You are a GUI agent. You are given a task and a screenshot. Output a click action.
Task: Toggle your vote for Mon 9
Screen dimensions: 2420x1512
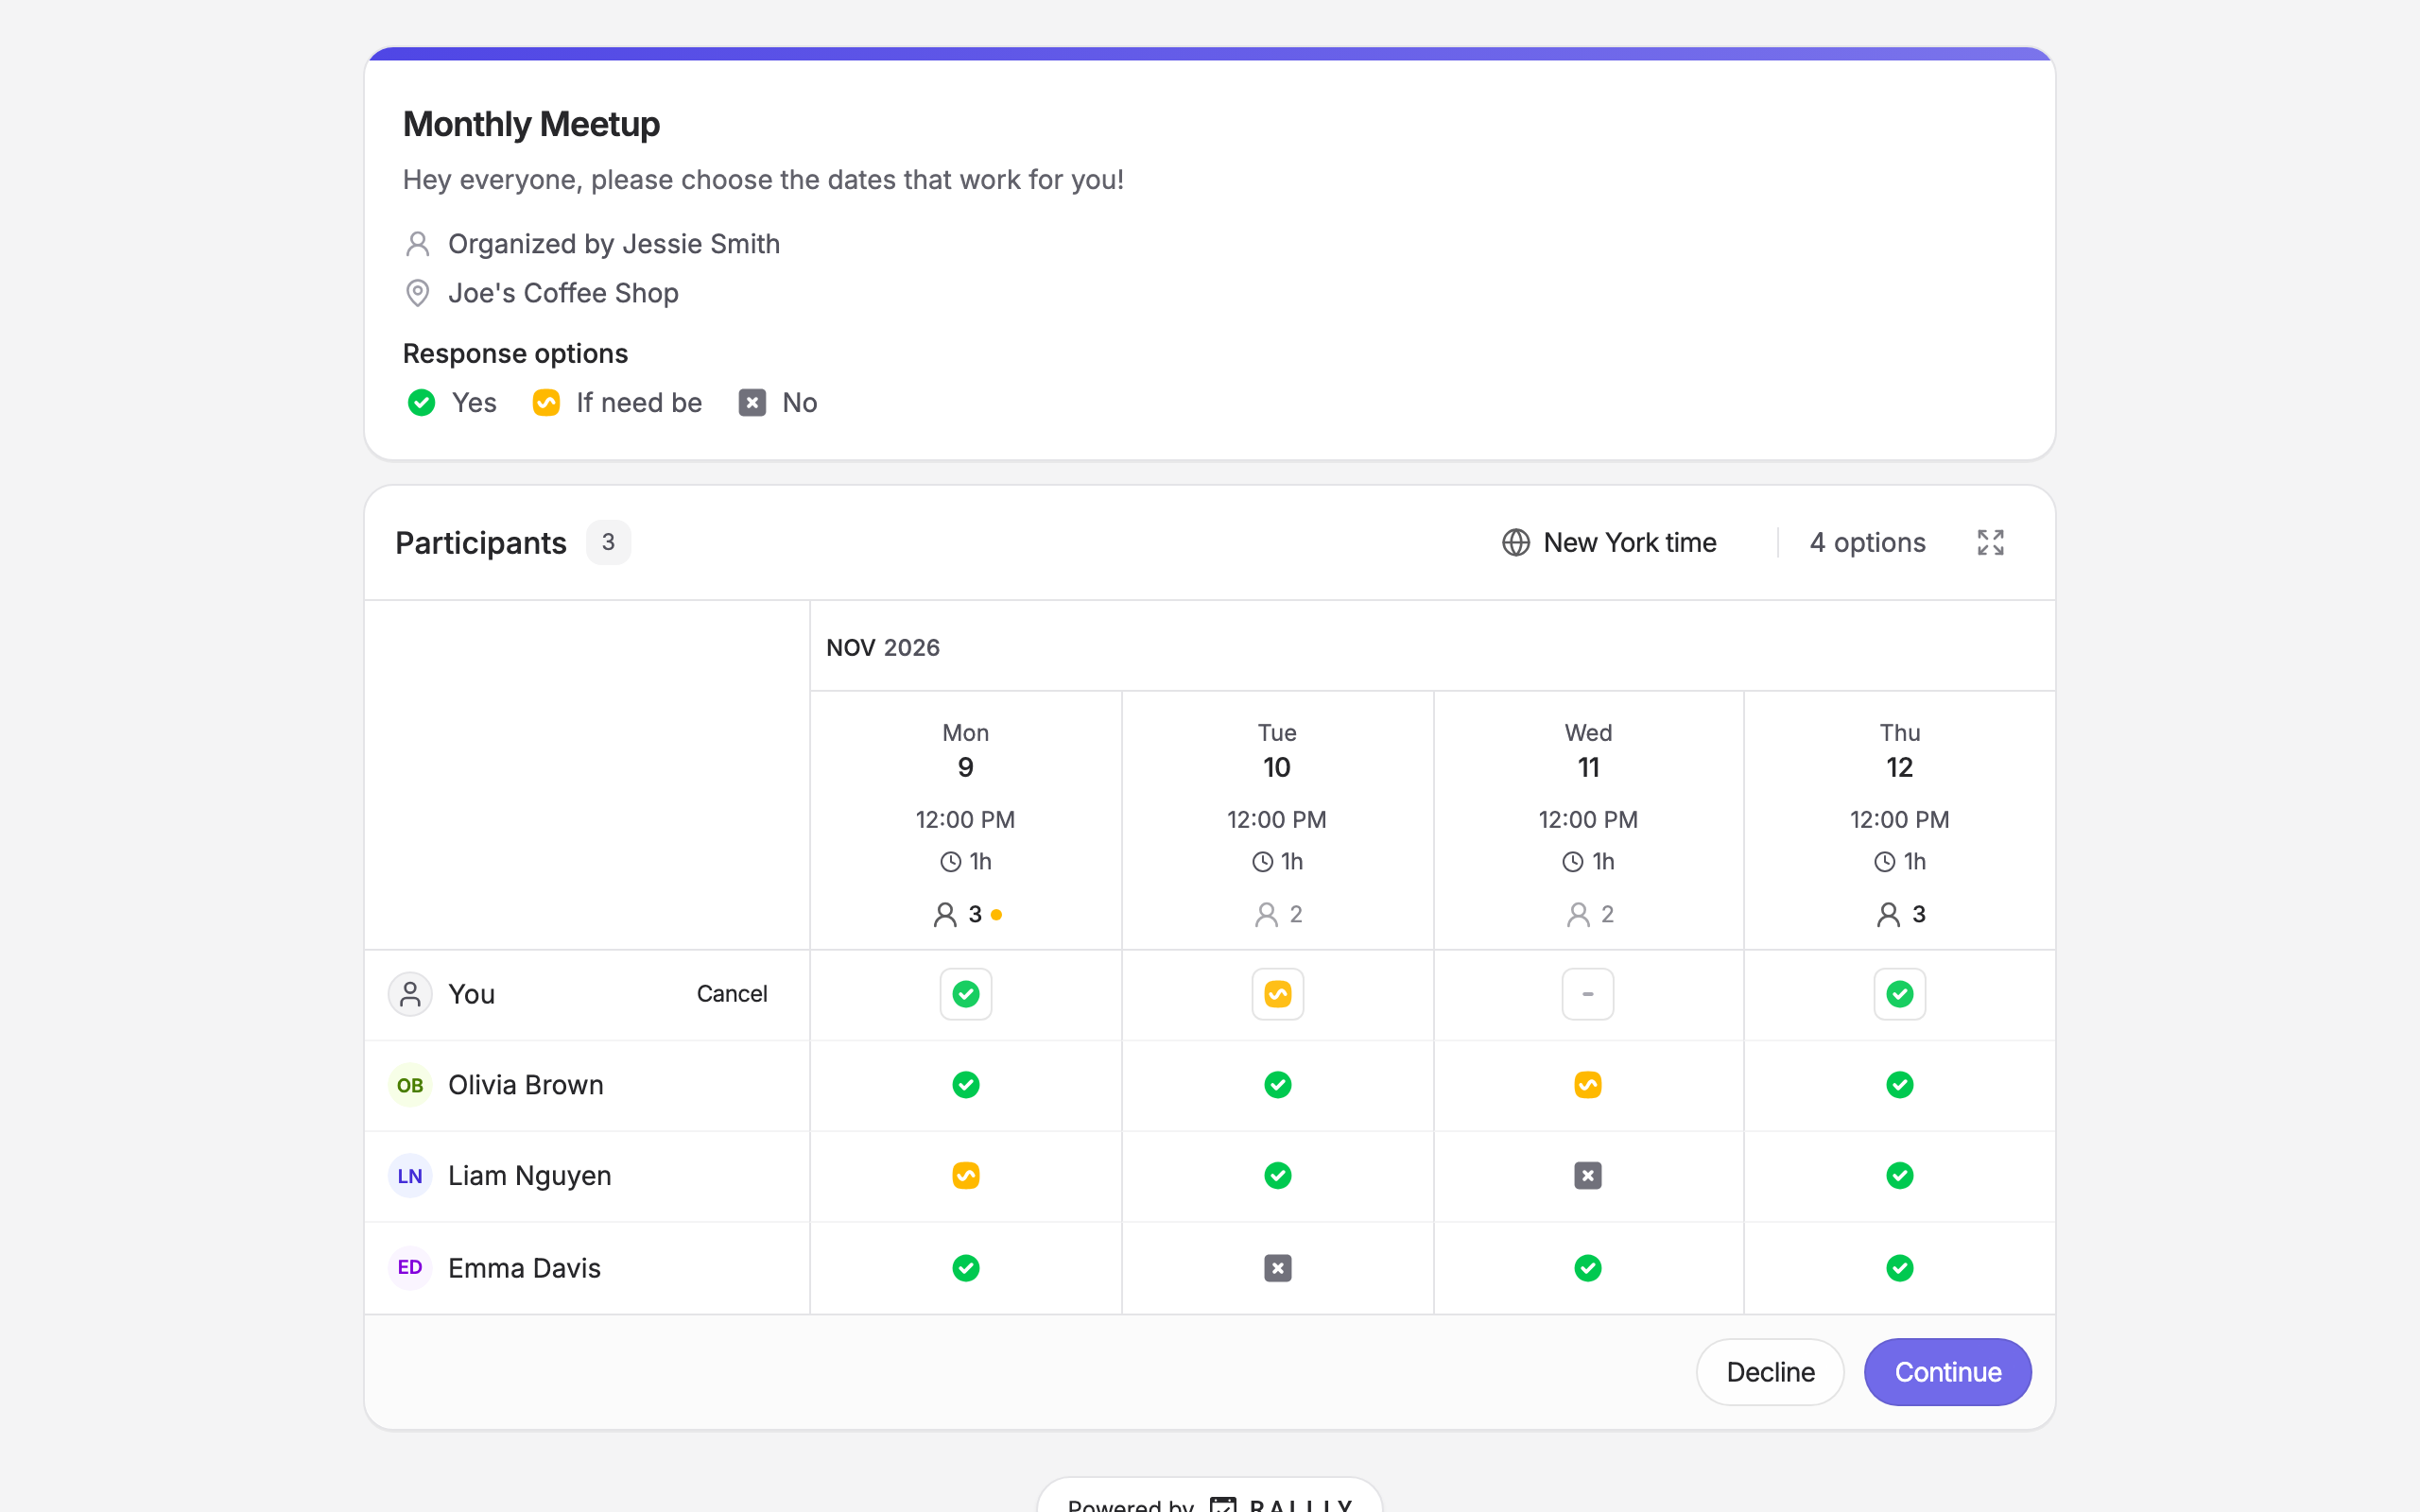965,994
